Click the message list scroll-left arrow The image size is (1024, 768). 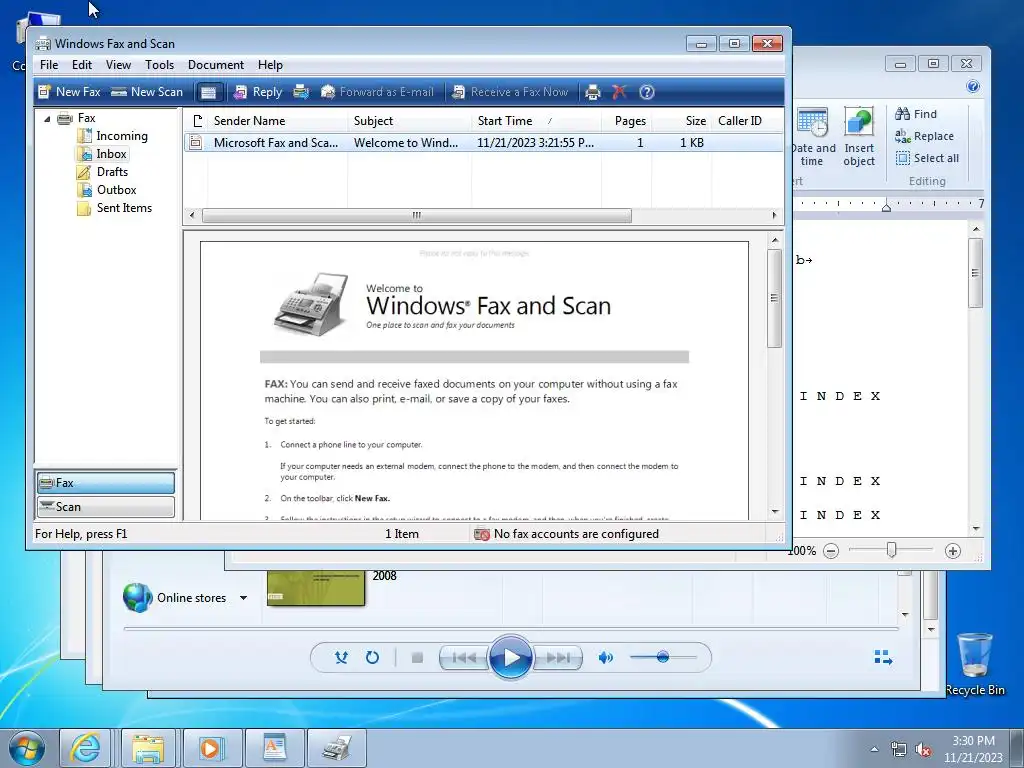click(x=191, y=216)
